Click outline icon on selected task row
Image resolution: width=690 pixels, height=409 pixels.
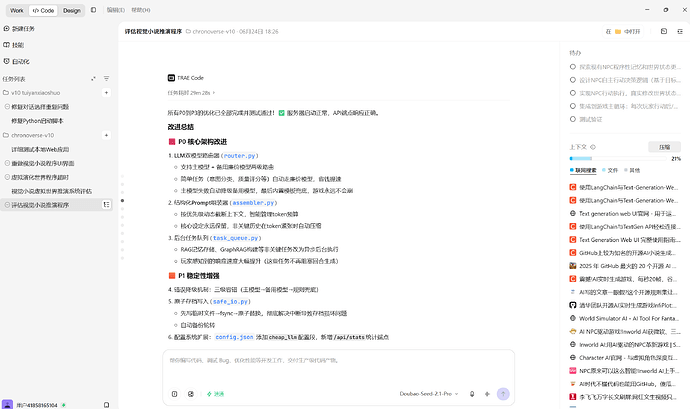click(x=106, y=205)
